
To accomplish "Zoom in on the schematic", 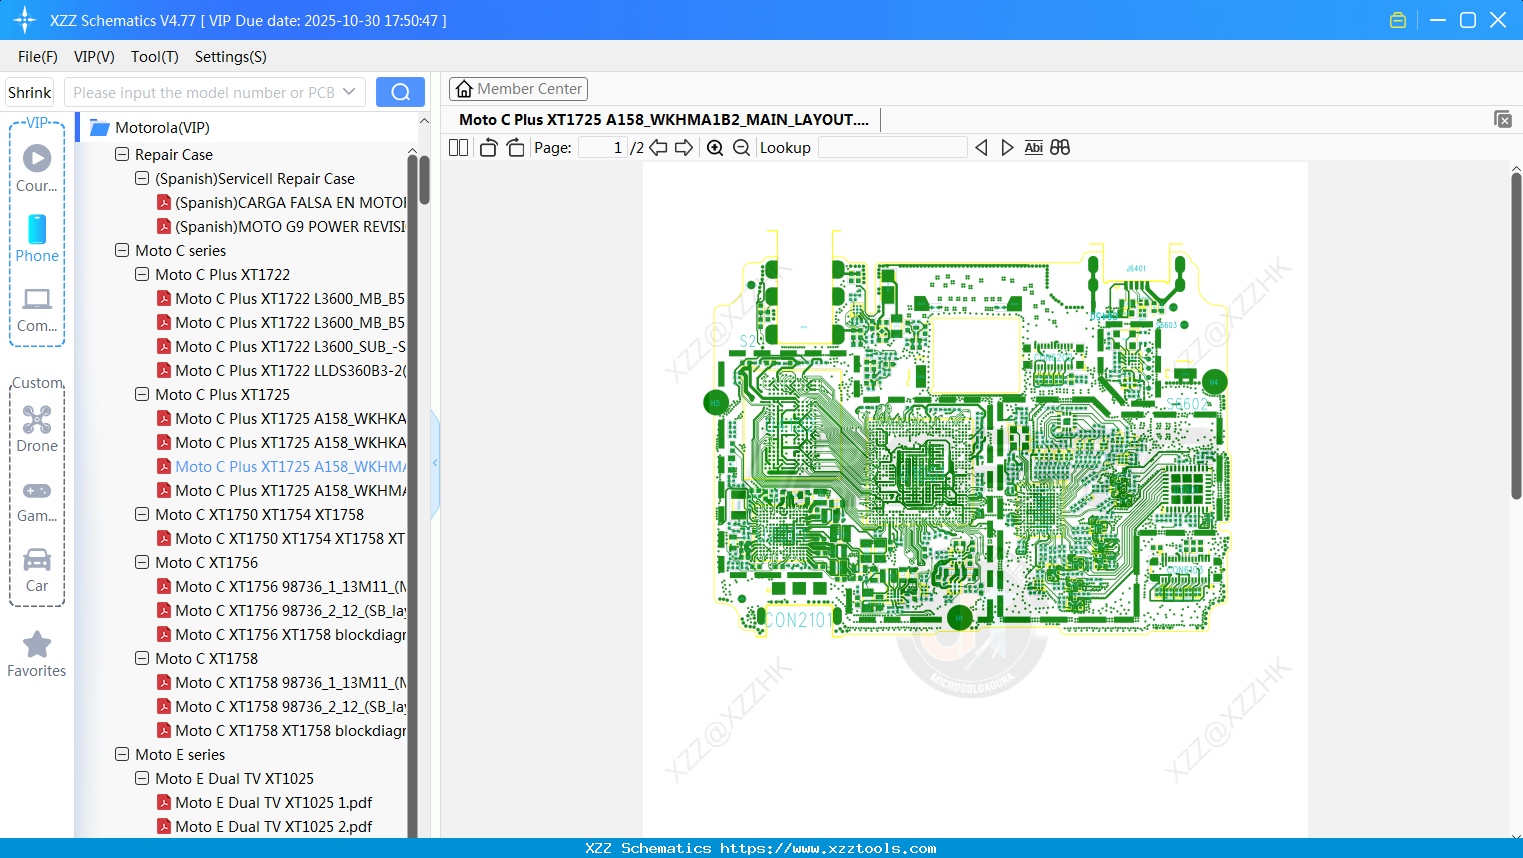I will [x=715, y=148].
